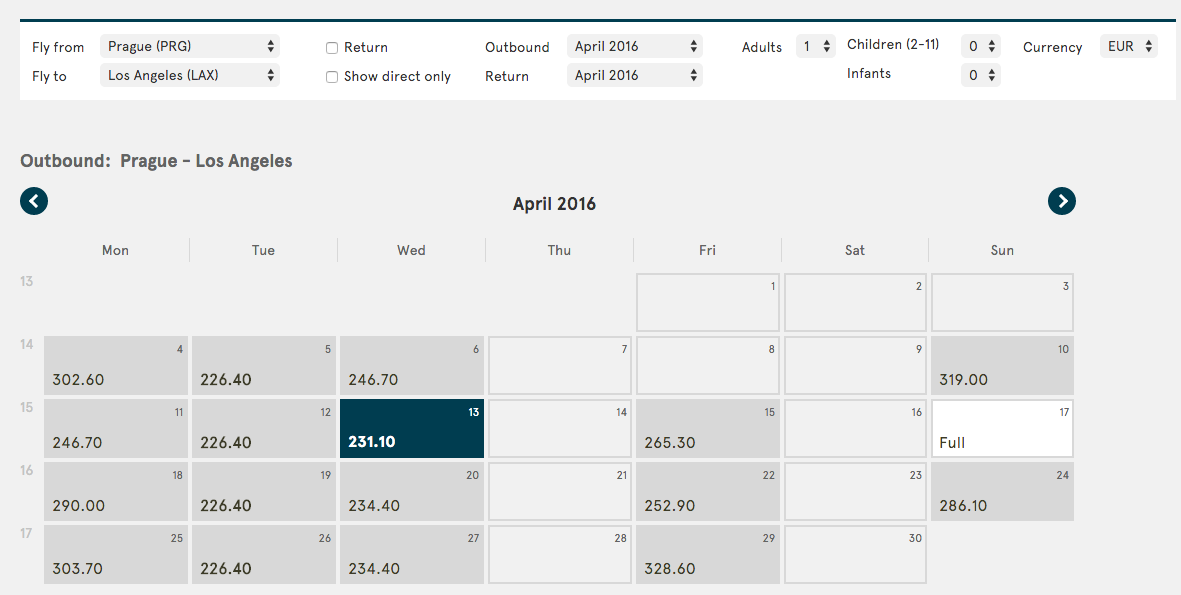Change the Children (2-11) count selector

pyautogui.click(x=981, y=46)
